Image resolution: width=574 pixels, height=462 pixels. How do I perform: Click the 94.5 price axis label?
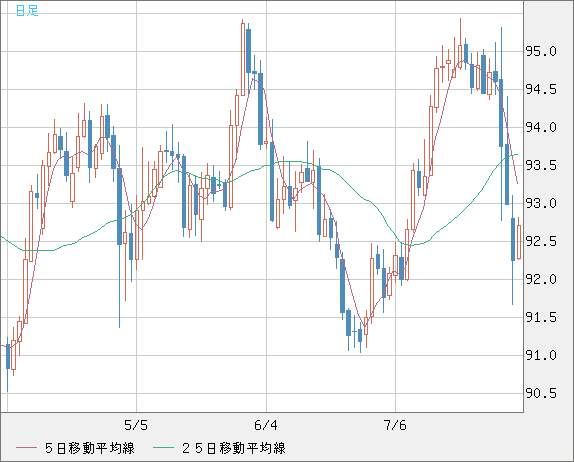coord(541,89)
